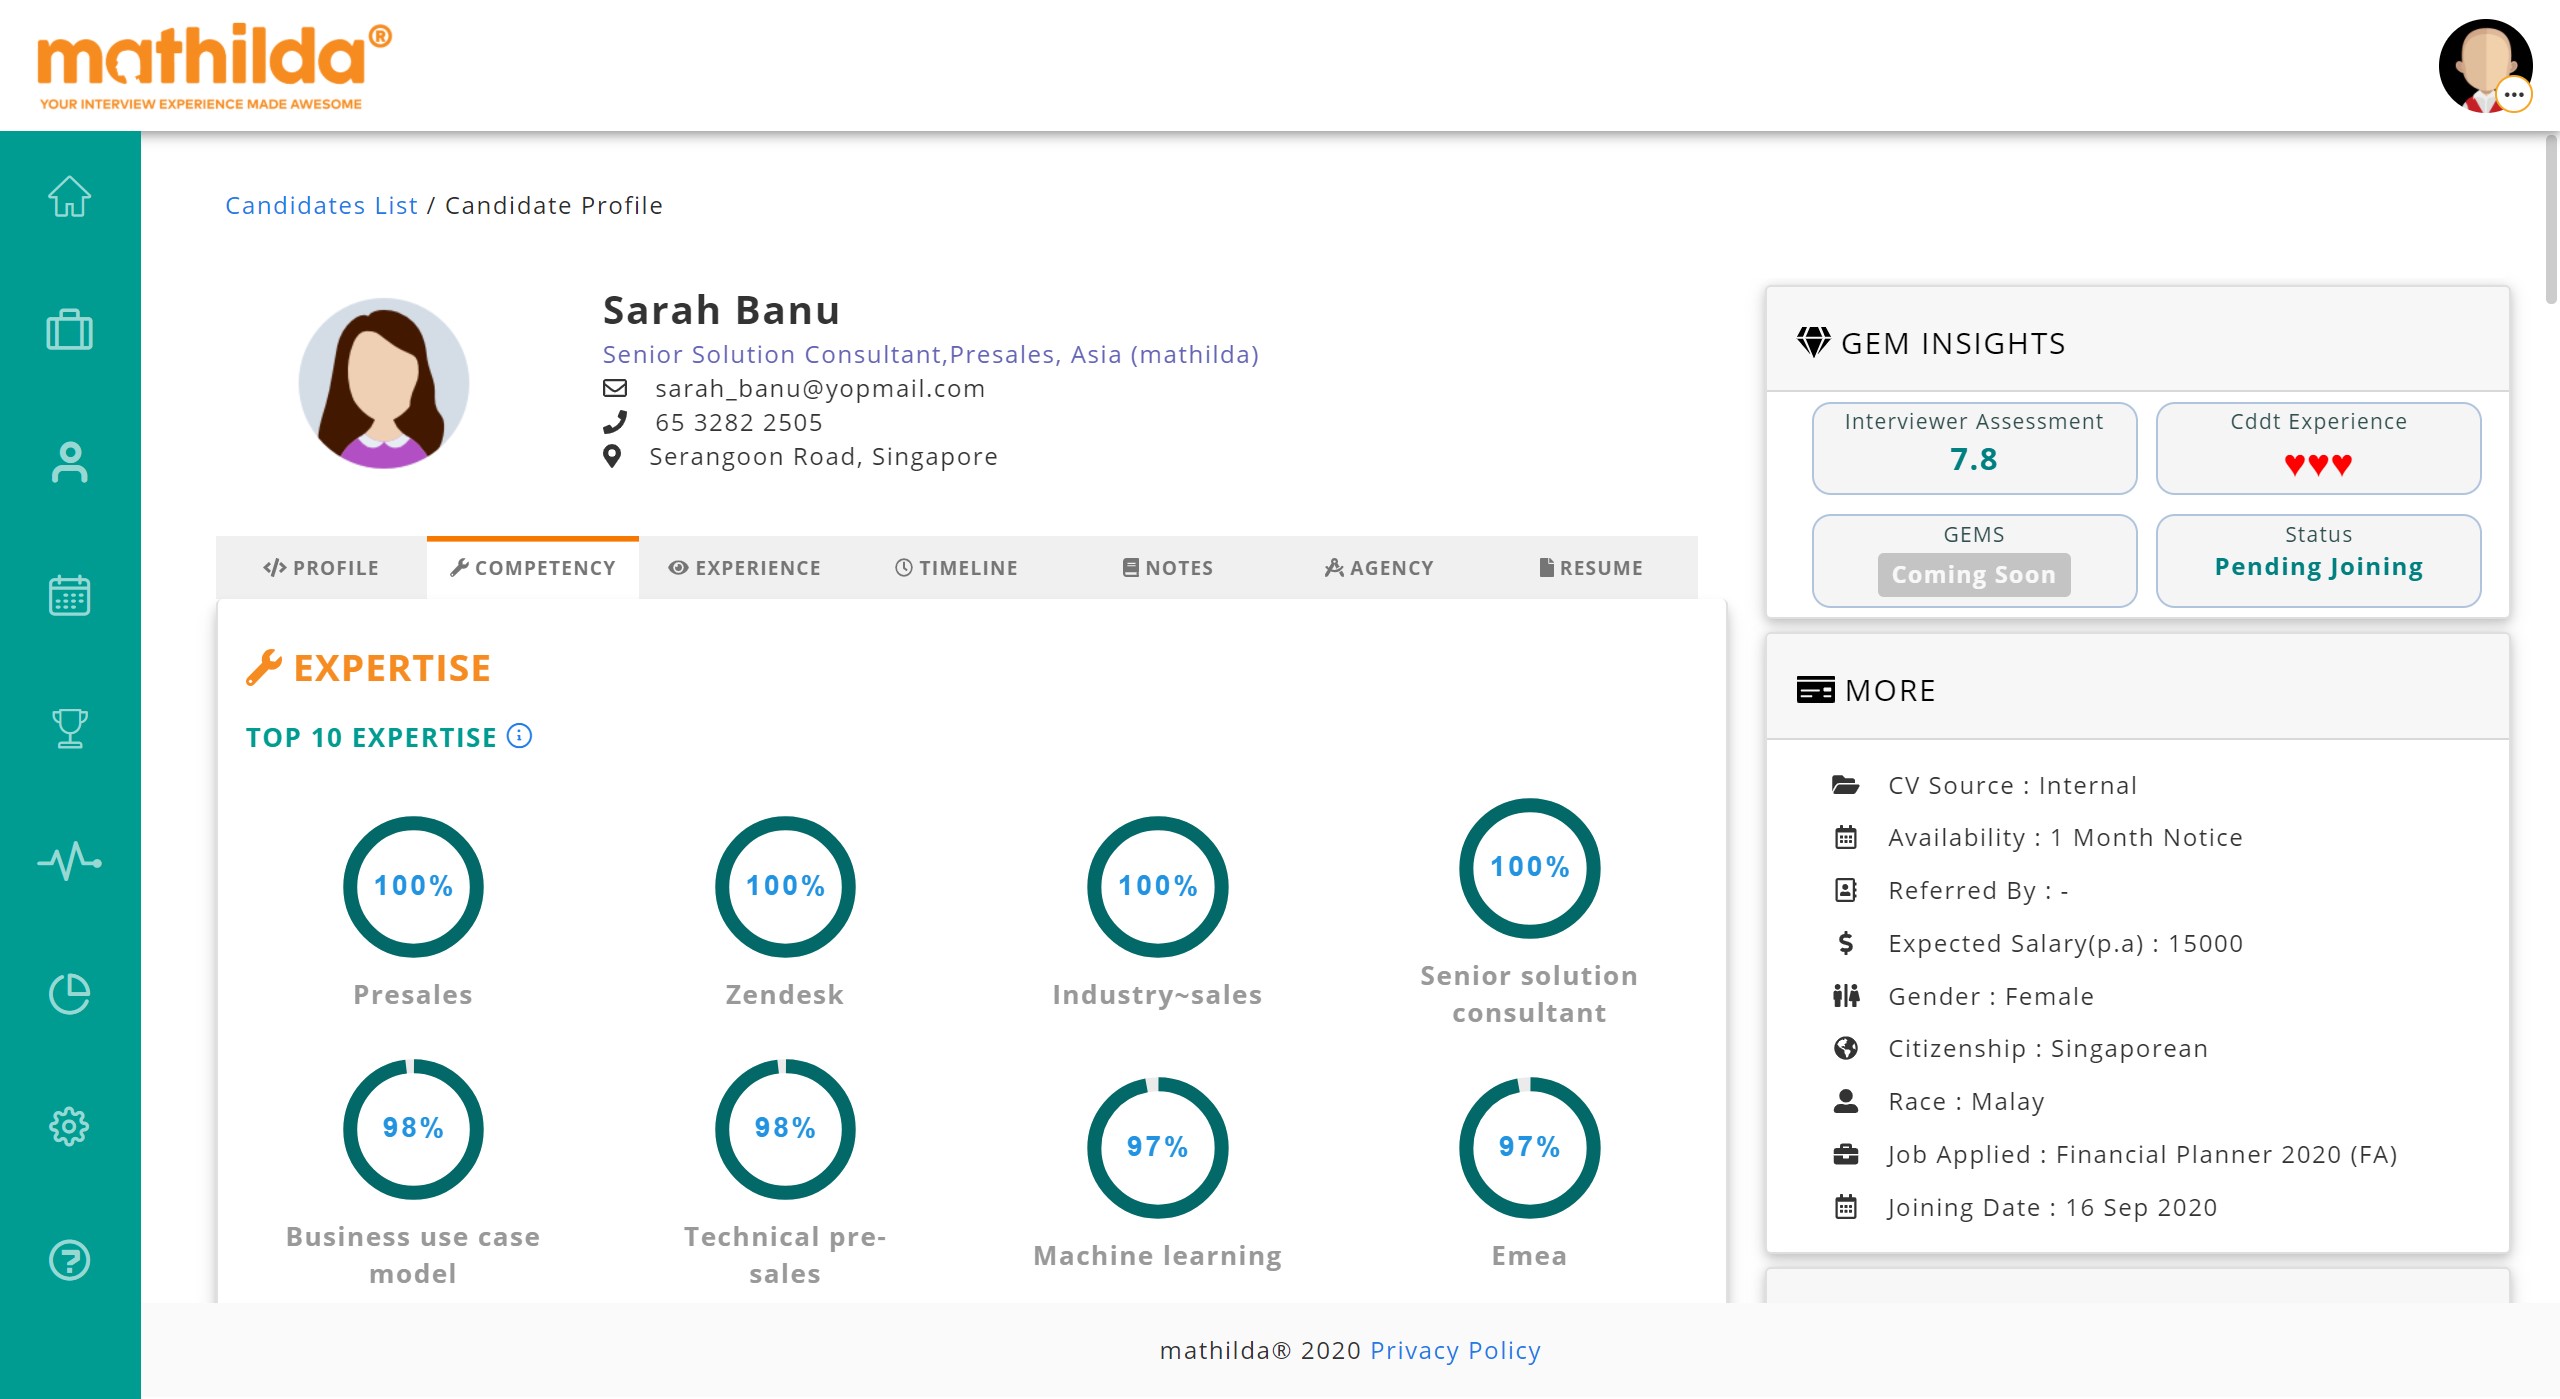Image resolution: width=2560 pixels, height=1399 pixels.
Task: Click the Top 10 Expertise info icon
Action: (x=519, y=736)
